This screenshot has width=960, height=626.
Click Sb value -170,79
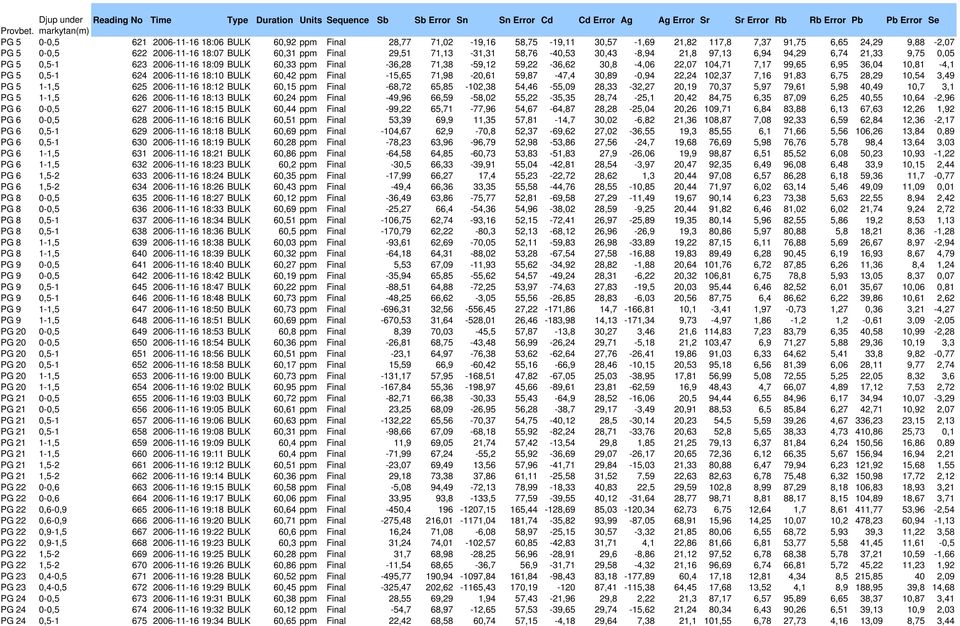[395, 232]
